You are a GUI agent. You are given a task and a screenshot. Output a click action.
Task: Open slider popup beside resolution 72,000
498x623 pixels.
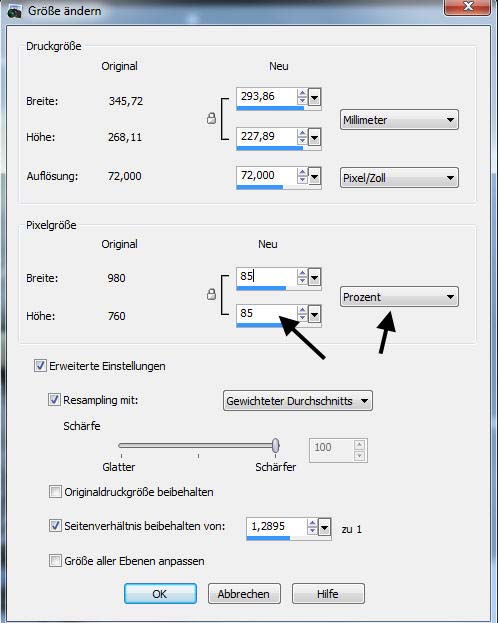[314, 176]
